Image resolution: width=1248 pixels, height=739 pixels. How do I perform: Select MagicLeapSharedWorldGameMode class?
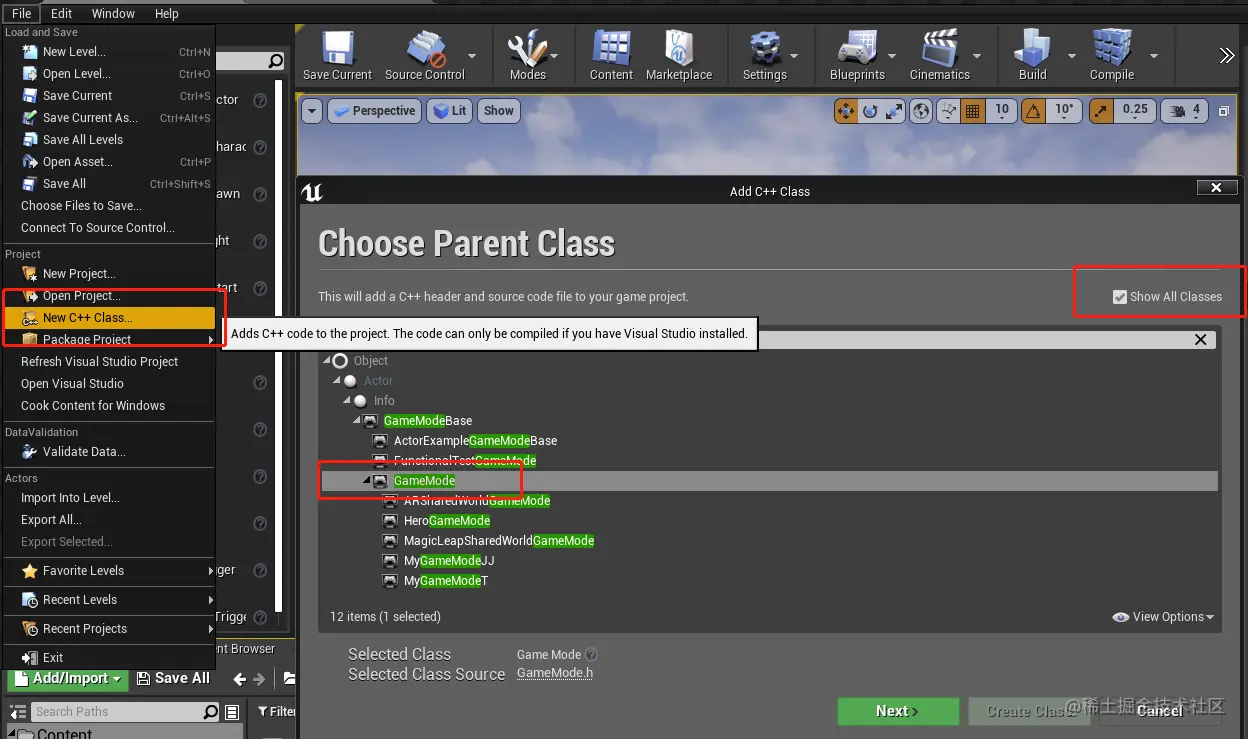(498, 541)
